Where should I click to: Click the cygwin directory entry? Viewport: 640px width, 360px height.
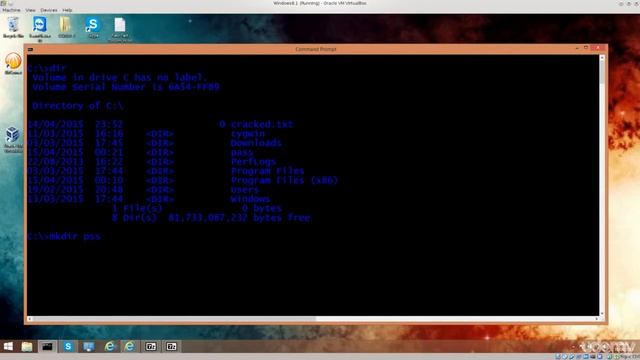click(x=248, y=133)
